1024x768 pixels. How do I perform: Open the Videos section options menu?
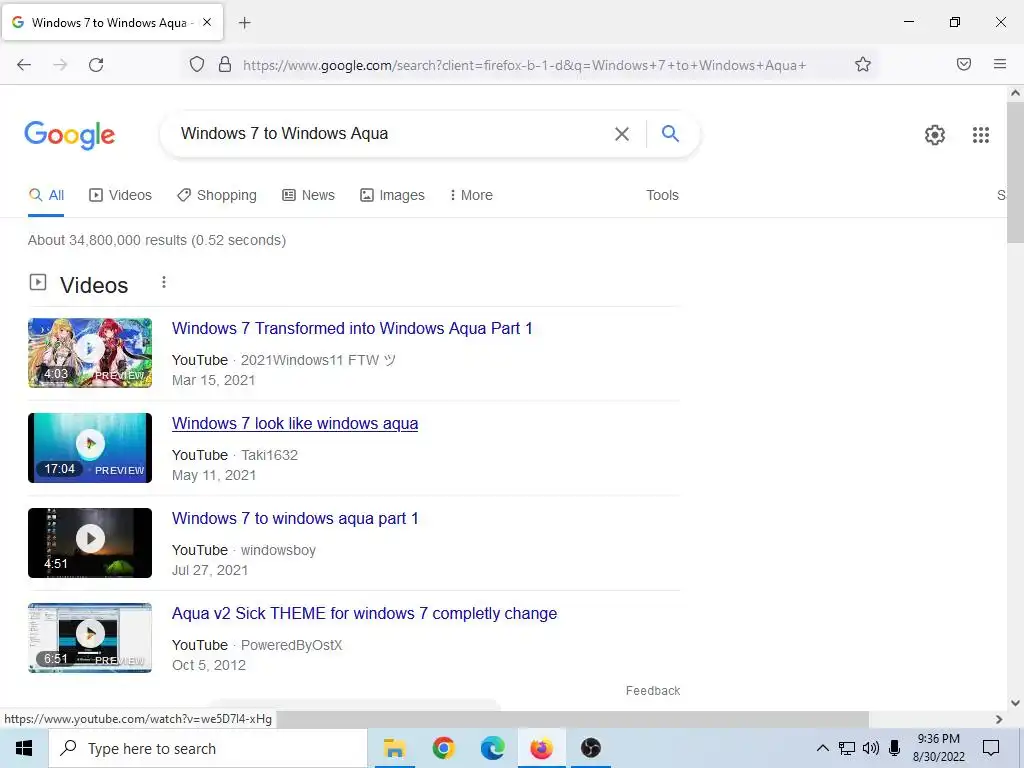164,282
